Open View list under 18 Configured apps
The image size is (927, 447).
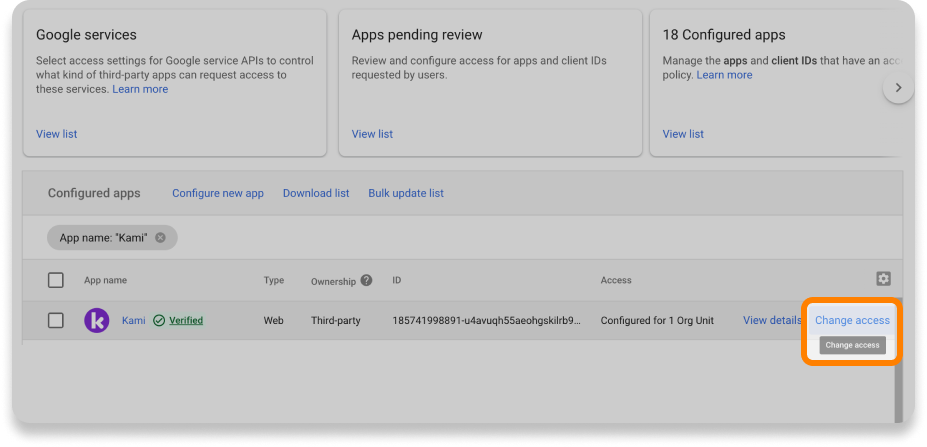tap(683, 134)
